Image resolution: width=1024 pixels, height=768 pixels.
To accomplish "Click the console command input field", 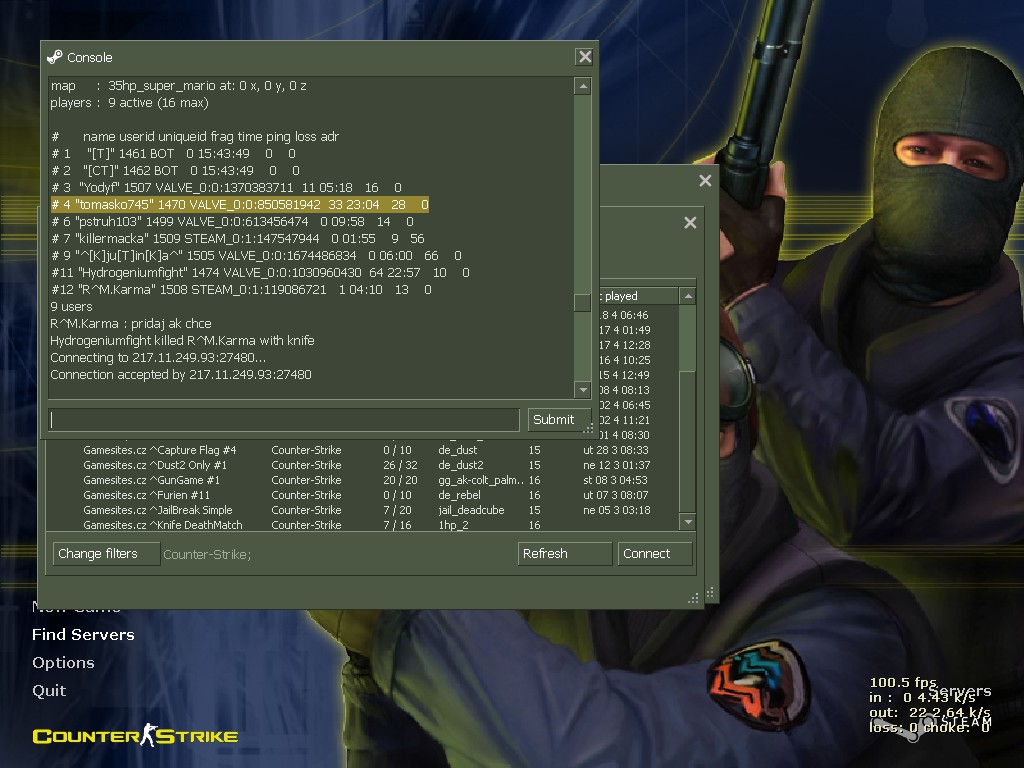I will (284, 419).
